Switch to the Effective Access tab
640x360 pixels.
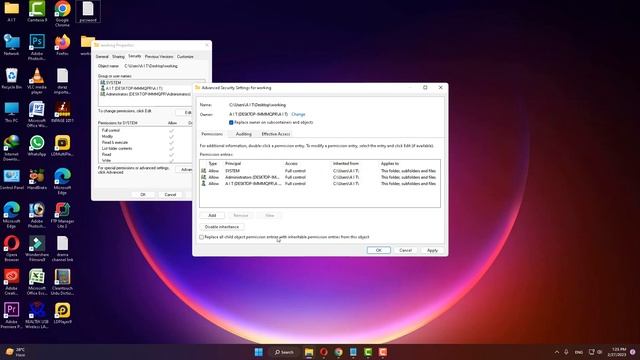[276, 134]
